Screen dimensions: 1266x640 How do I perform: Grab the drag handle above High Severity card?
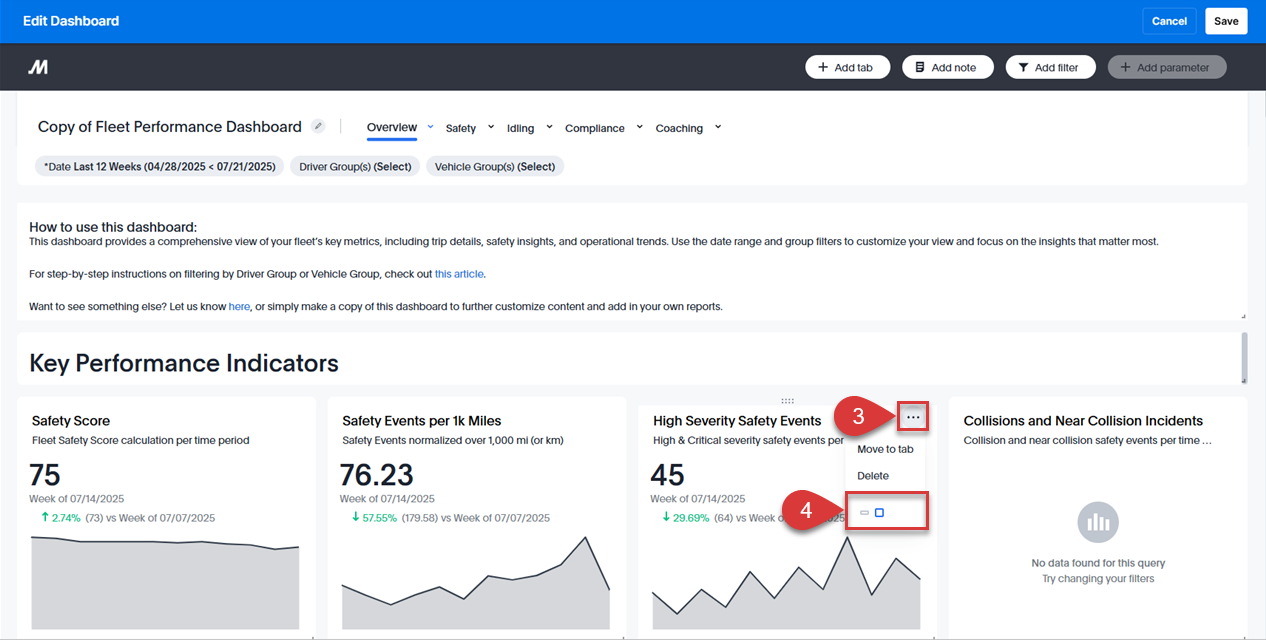coord(787,401)
